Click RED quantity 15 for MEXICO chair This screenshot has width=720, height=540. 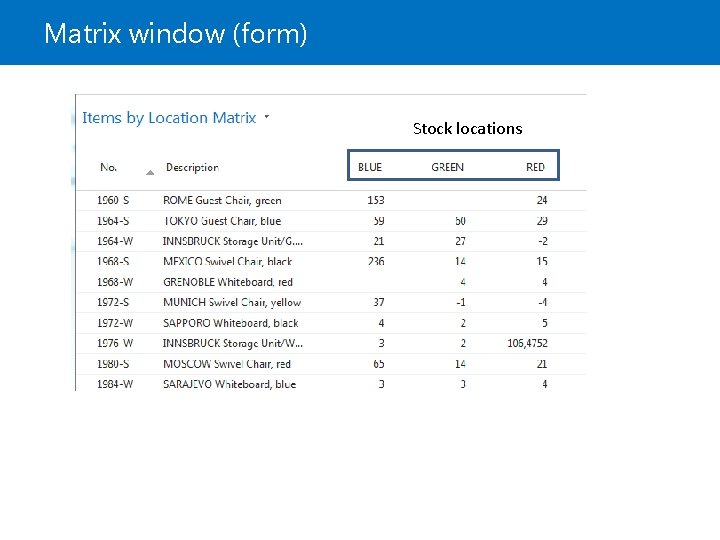pos(542,261)
